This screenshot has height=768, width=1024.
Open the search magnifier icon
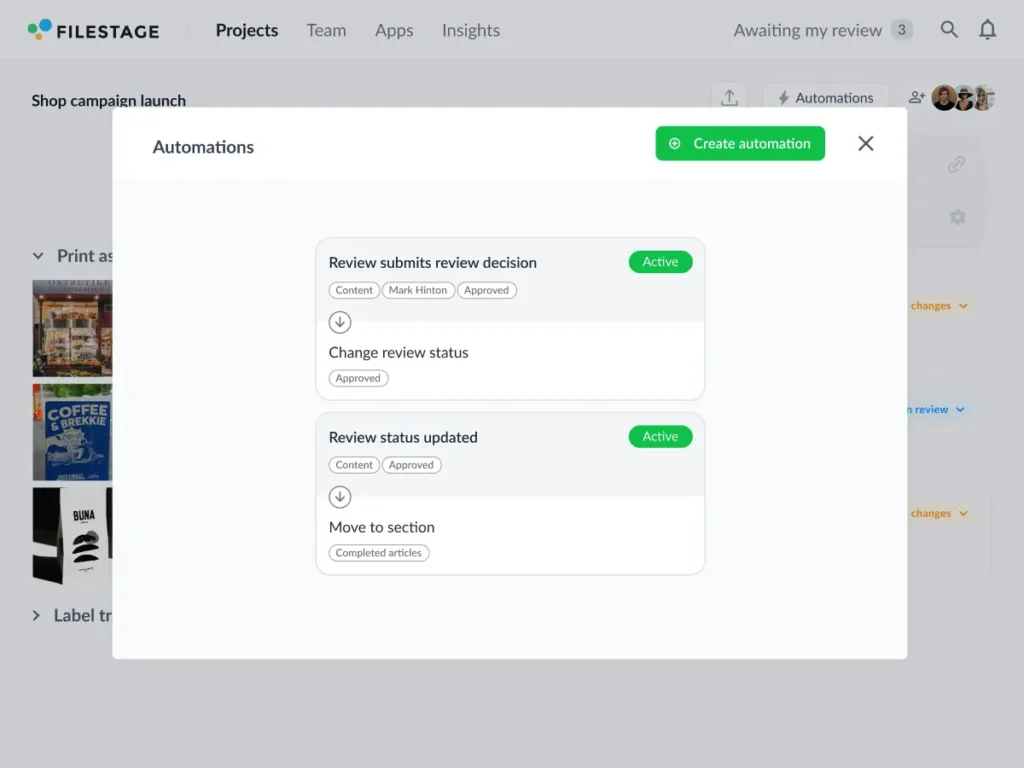pyautogui.click(x=949, y=30)
